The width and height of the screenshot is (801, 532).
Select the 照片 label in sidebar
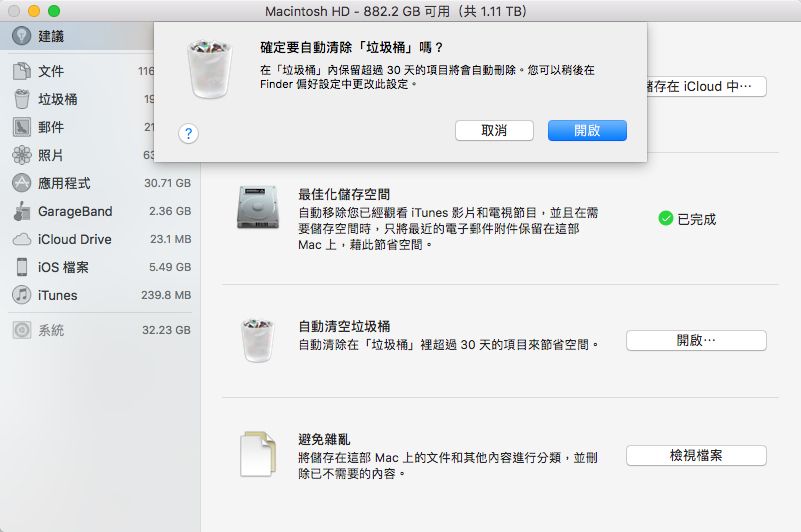pyautogui.click(x=51, y=155)
